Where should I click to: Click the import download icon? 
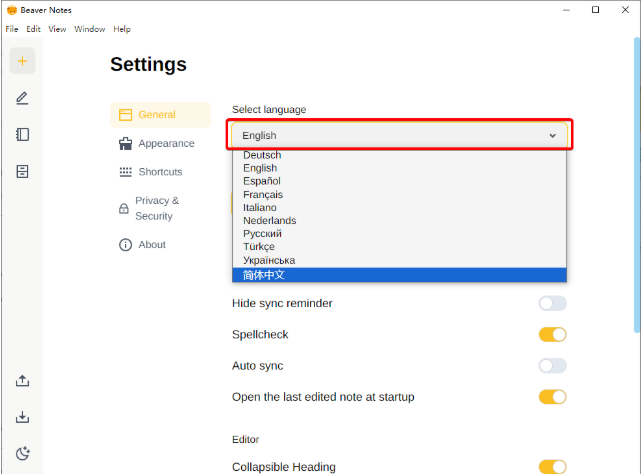pos(22,417)
